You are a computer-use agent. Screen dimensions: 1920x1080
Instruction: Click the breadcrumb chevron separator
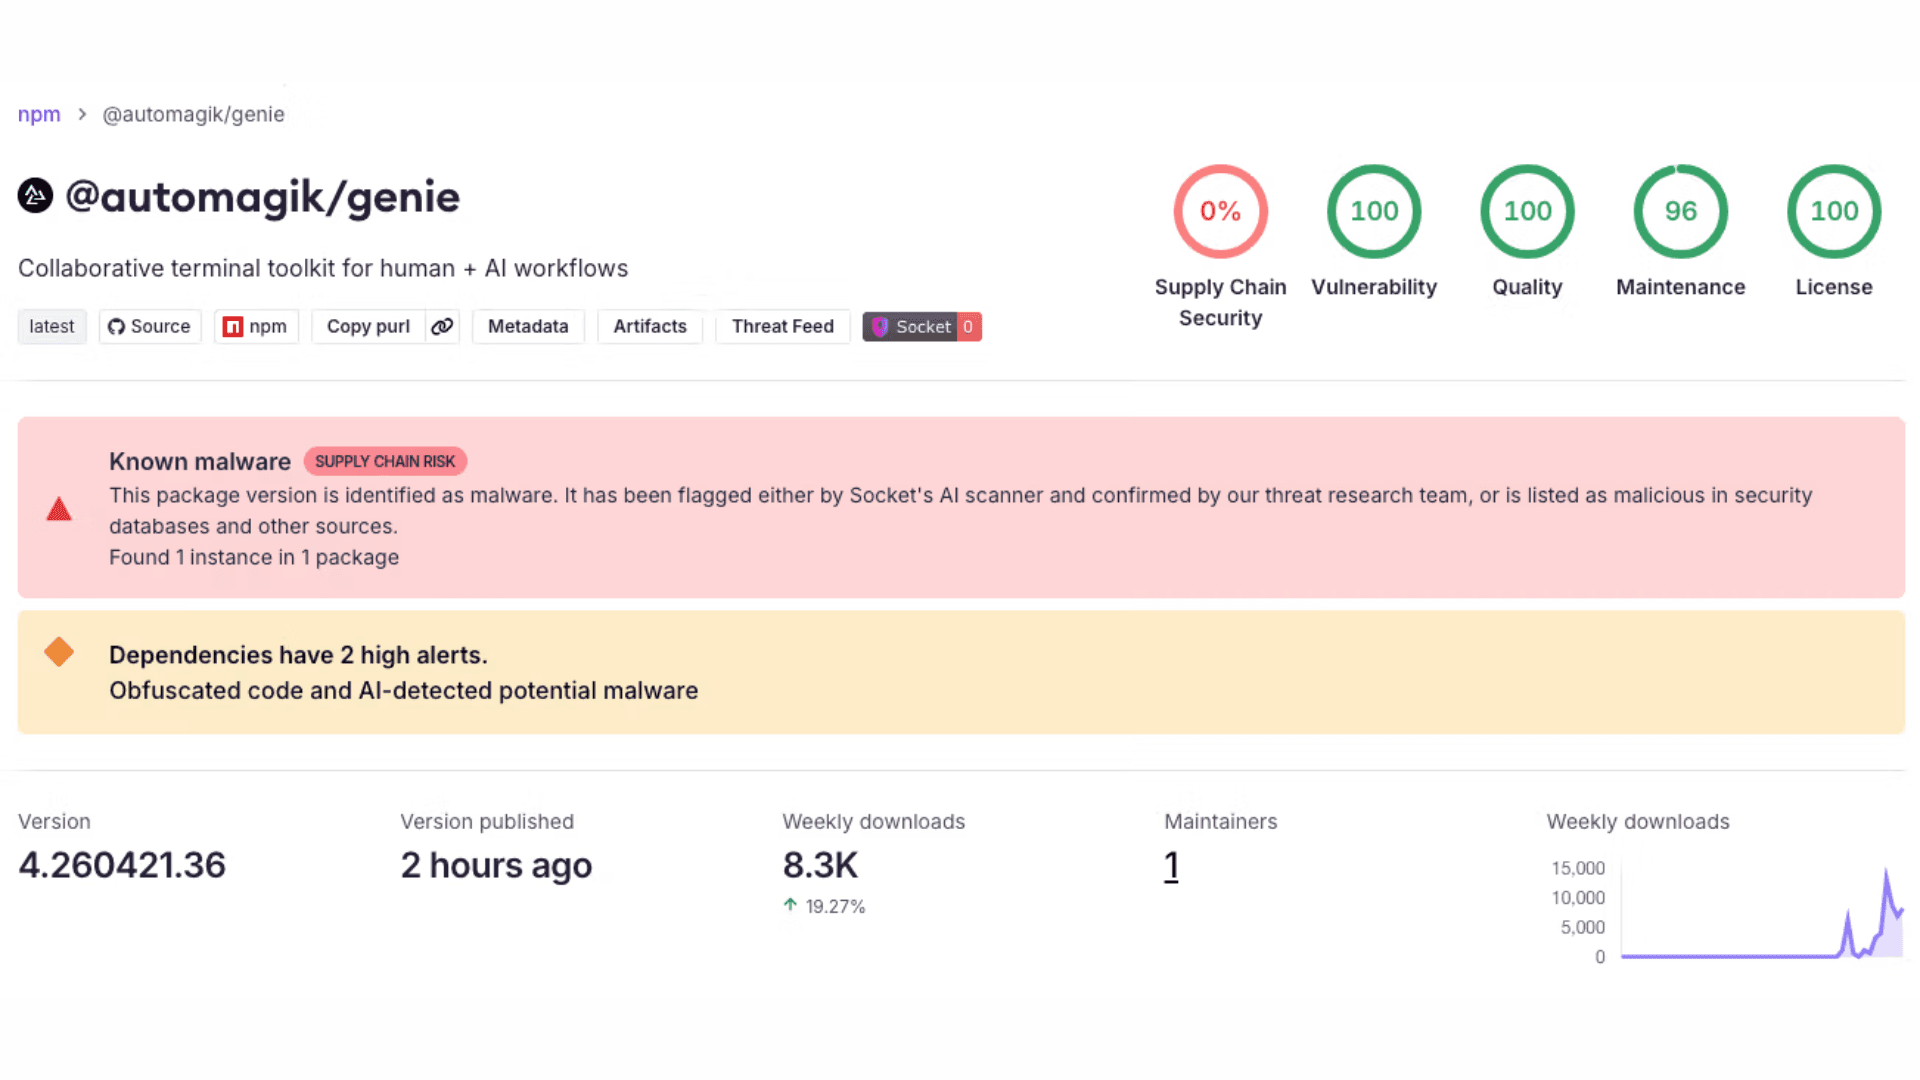(x=82, y=115)
